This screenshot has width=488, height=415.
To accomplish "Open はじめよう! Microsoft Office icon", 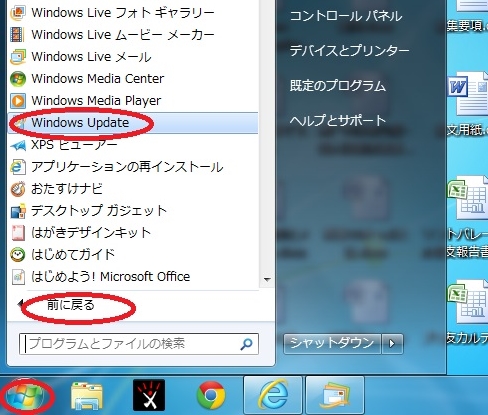I will 18,277.
